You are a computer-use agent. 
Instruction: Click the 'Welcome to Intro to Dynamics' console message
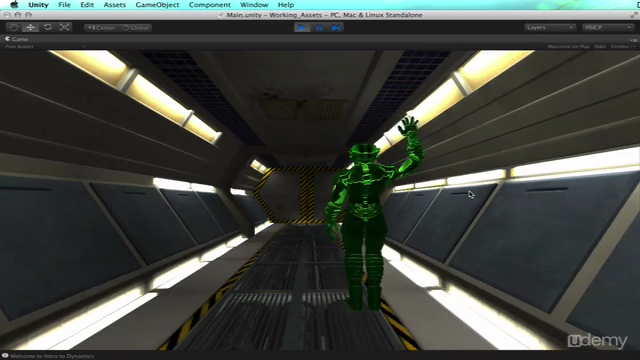point(52,356)
